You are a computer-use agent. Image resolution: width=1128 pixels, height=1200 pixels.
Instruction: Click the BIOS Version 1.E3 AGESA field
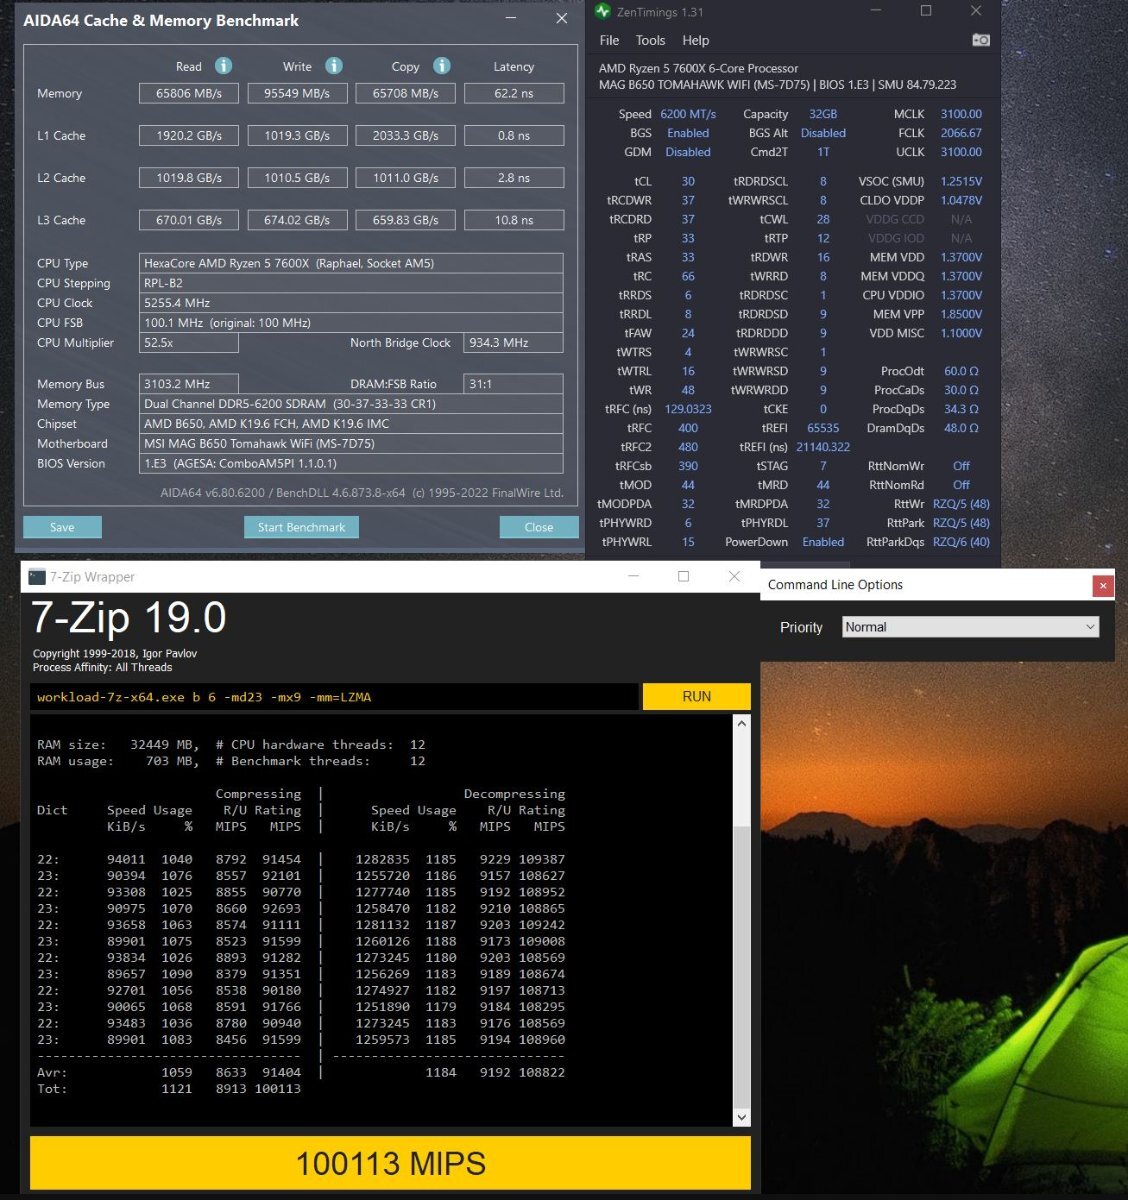(351, 464)
